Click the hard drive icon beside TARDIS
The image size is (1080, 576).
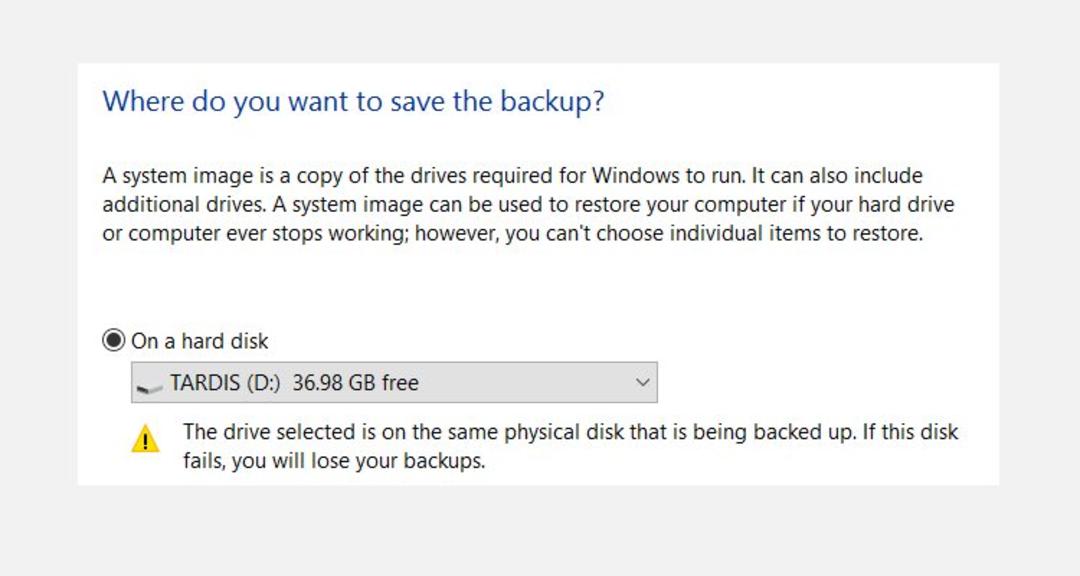[149, 387]
